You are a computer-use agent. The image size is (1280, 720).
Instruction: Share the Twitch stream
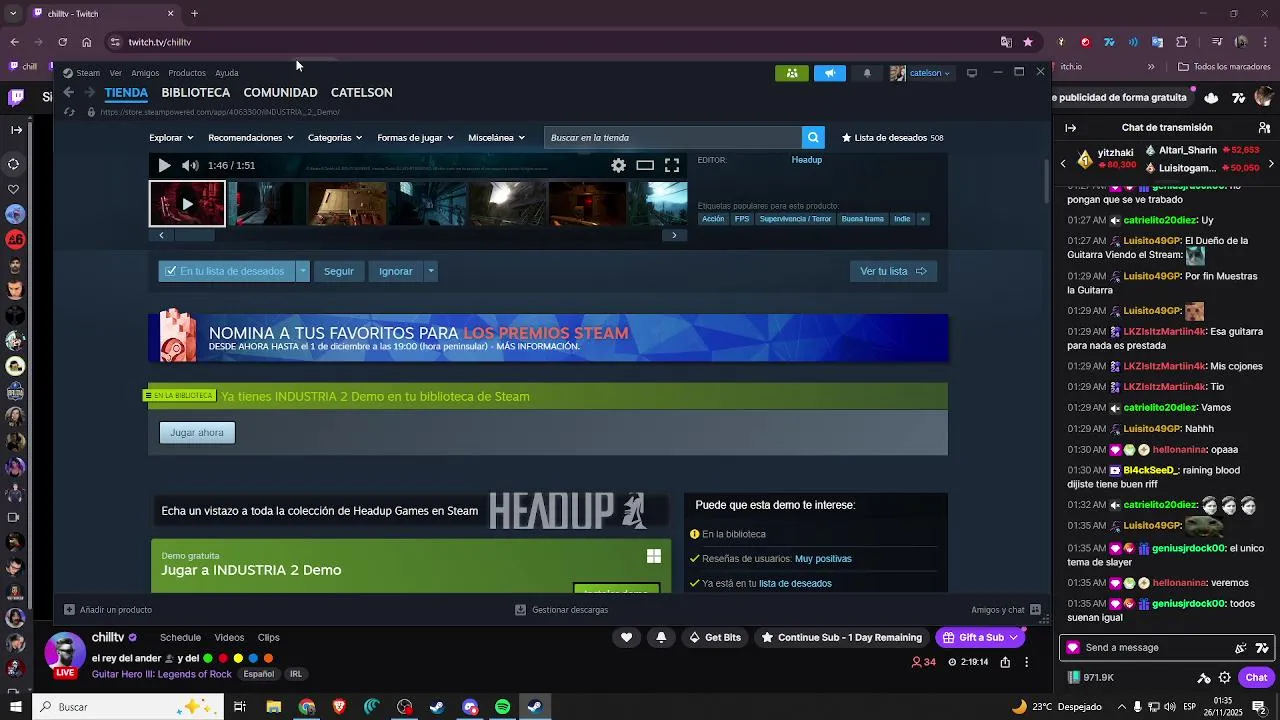click(1005, 662)
